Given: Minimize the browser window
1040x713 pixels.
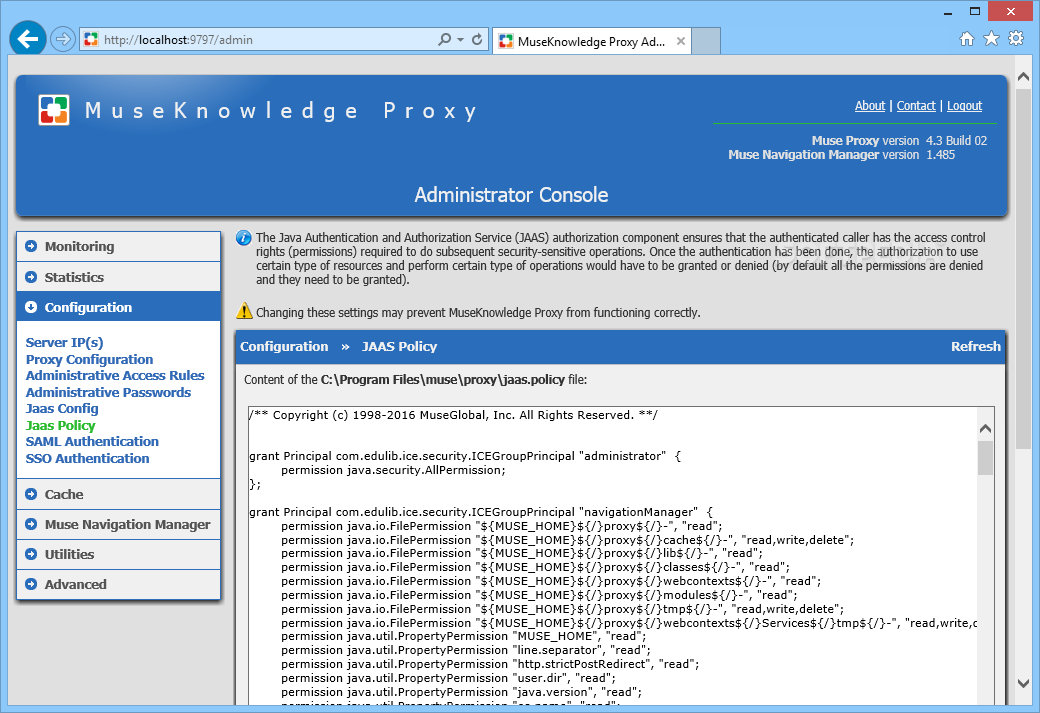Looking at the screenshot, I should [948, 12].
